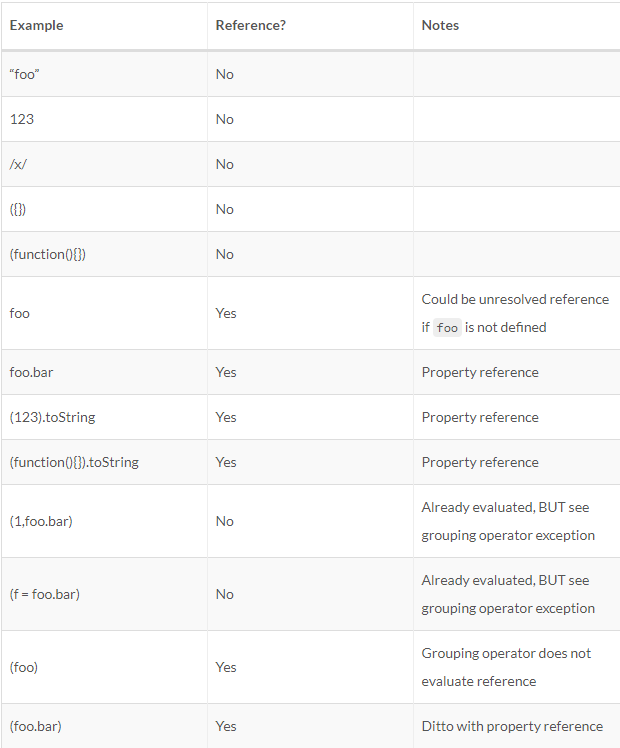
Task: Select the (1,foo.bar) example cell
Action: (x=41, y=521)
